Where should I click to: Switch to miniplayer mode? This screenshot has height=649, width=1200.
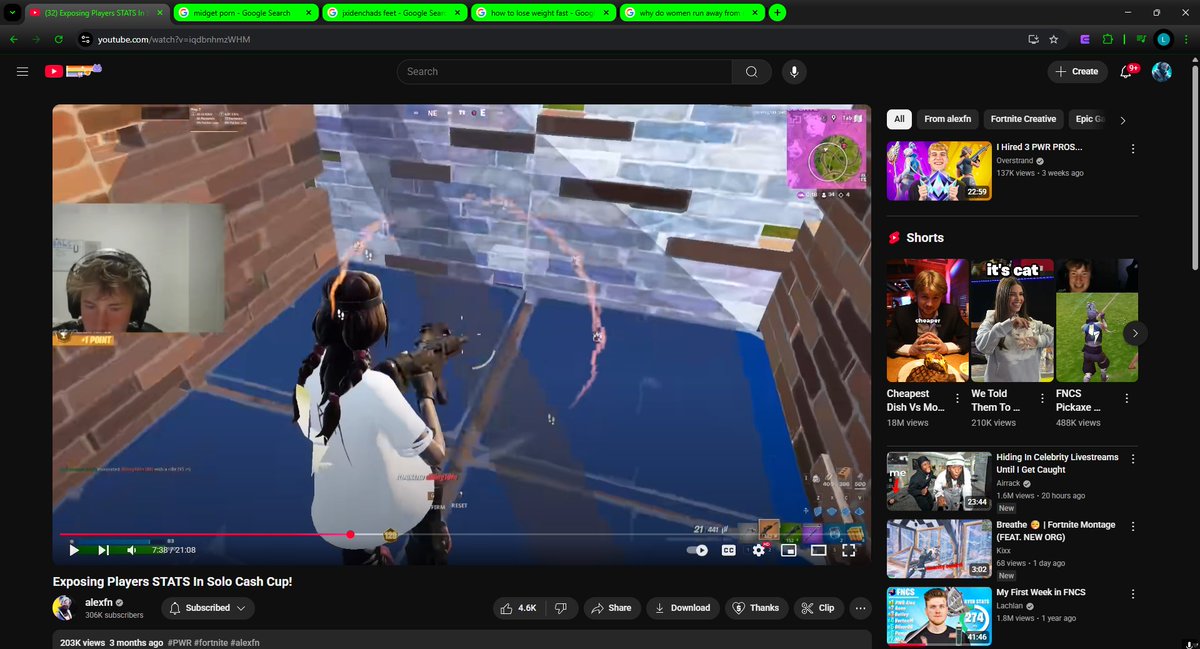click(788, 550)
